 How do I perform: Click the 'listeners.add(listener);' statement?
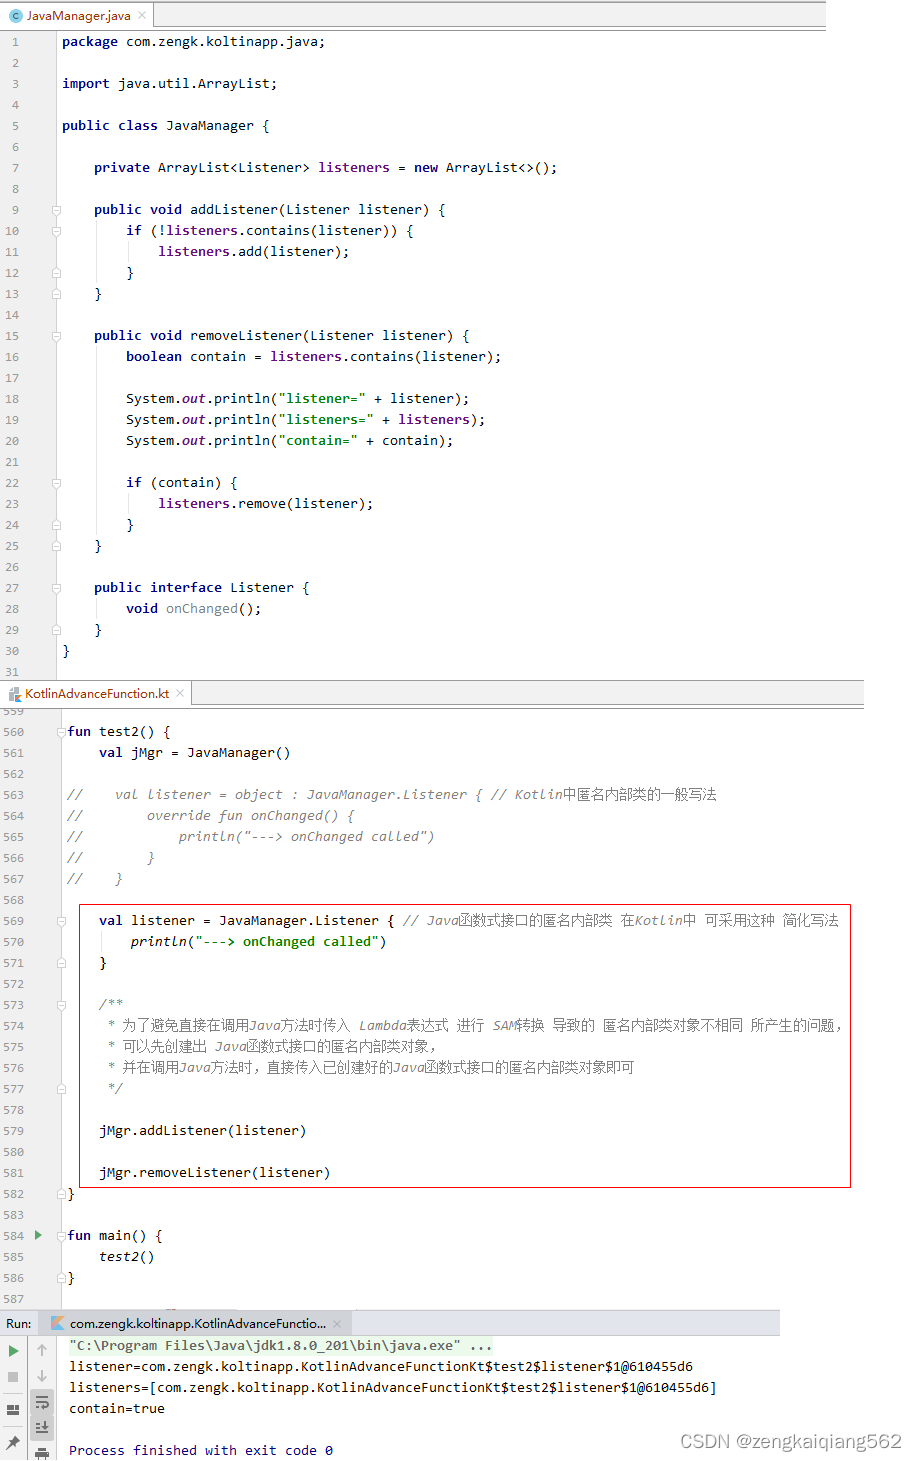click(x=254, y=252)
